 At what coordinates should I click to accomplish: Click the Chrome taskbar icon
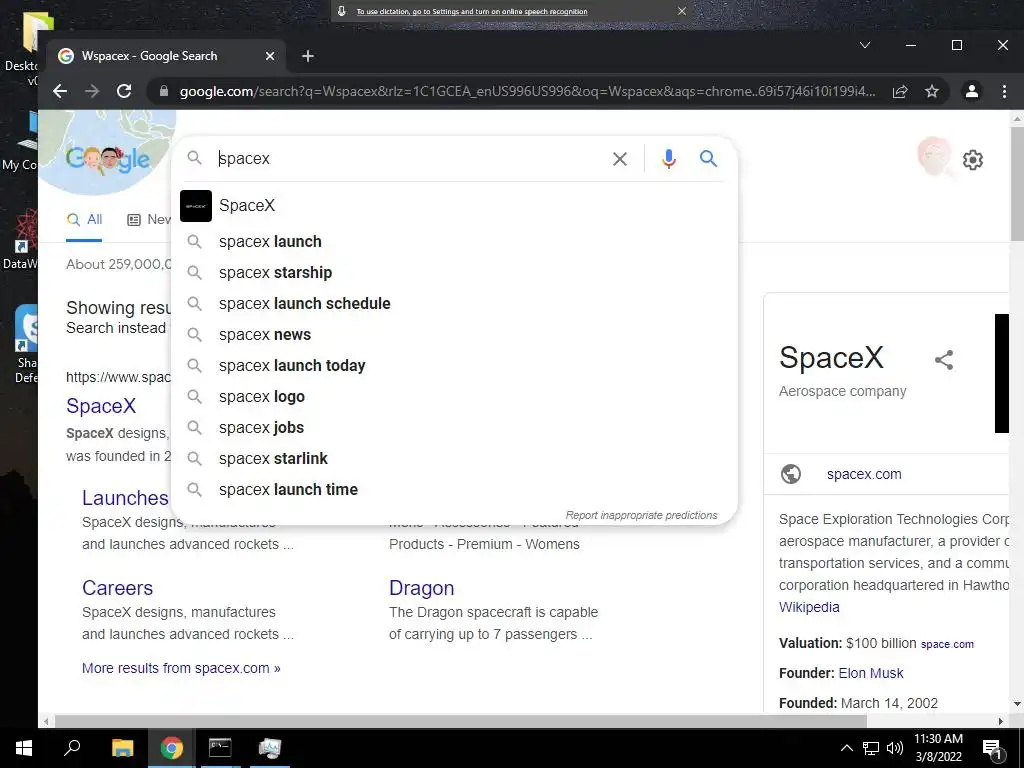pyautogui.click(x=172, y=748)
